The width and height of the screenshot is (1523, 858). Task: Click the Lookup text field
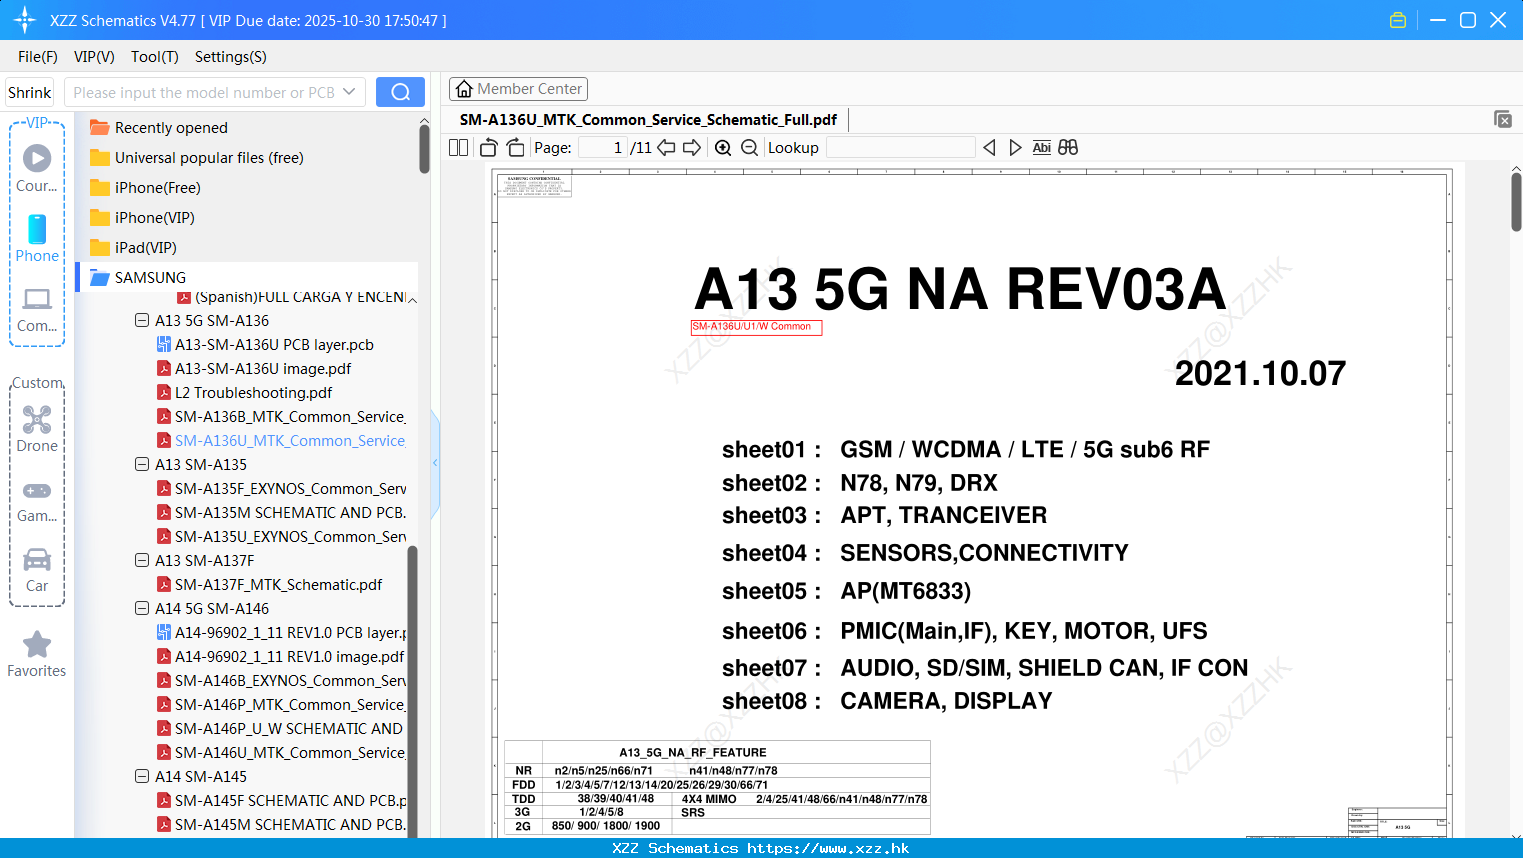(900, 148)
